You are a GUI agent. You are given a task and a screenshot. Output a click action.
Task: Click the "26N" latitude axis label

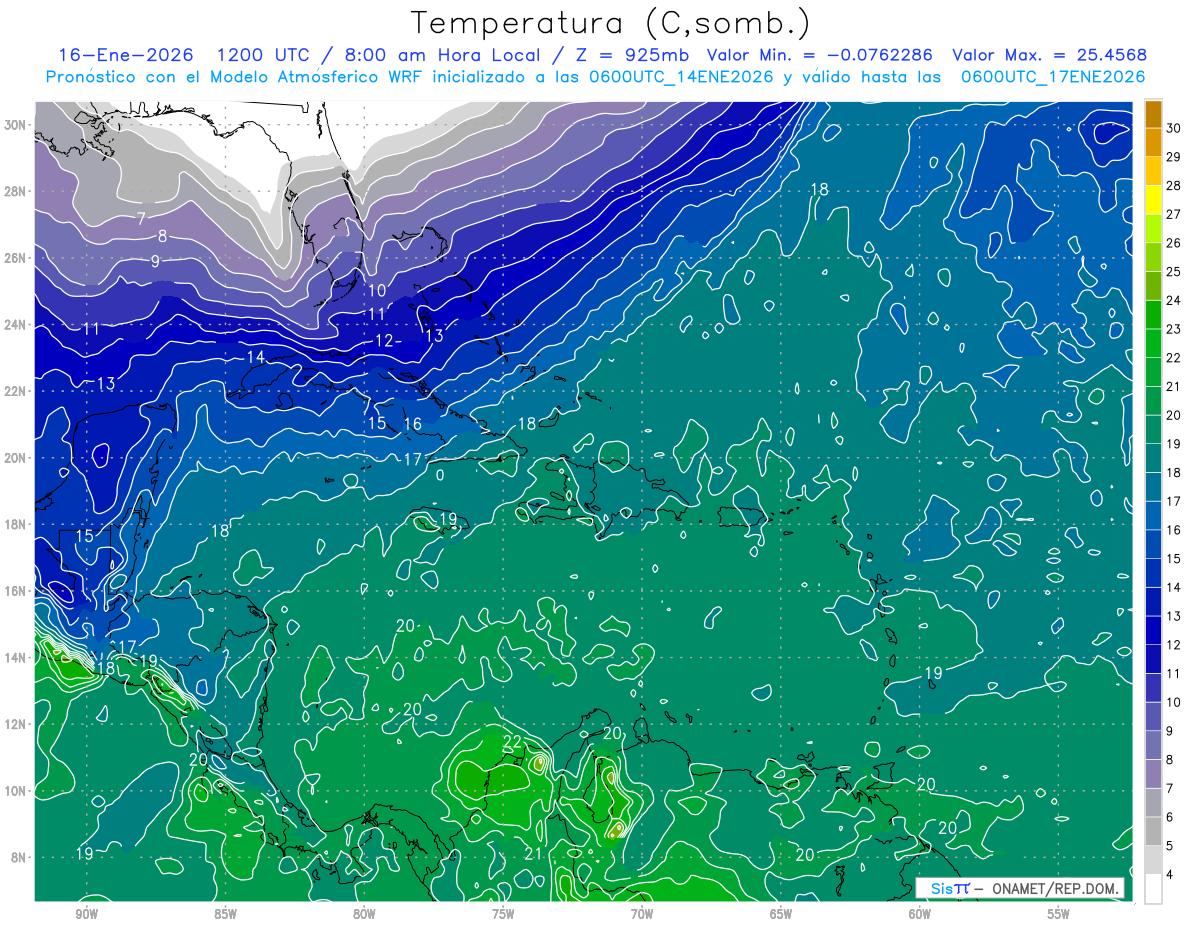(17, 258)
